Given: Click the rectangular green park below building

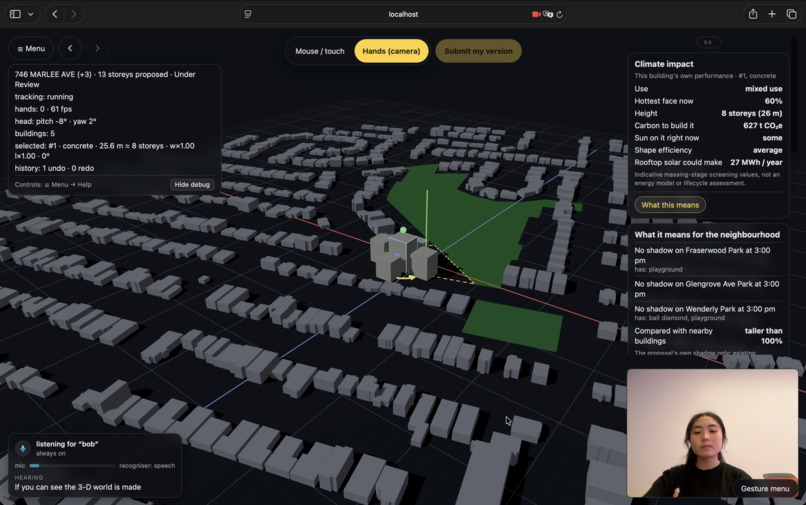Looking at the screenshot, I should pyautogui.click(x=512, y=326).
